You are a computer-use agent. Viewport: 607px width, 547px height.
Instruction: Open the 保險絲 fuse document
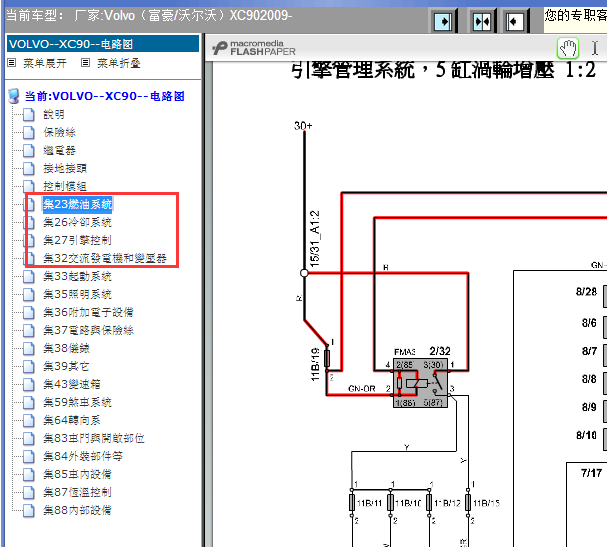tap(59, 132)
